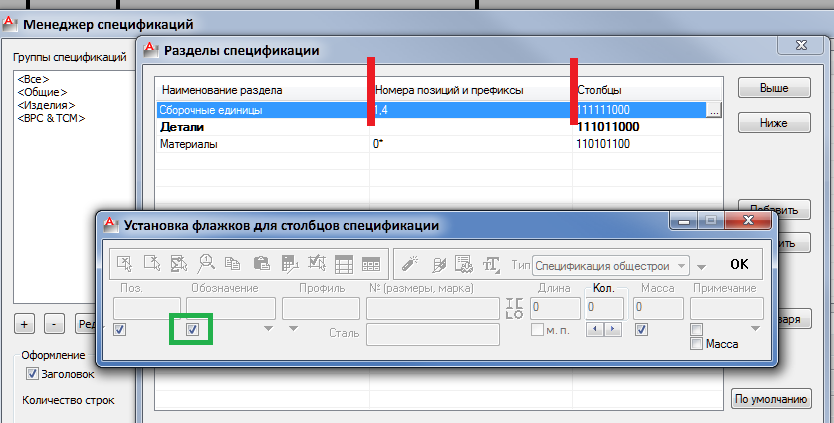Click the Выше button

tap(774, 88)
